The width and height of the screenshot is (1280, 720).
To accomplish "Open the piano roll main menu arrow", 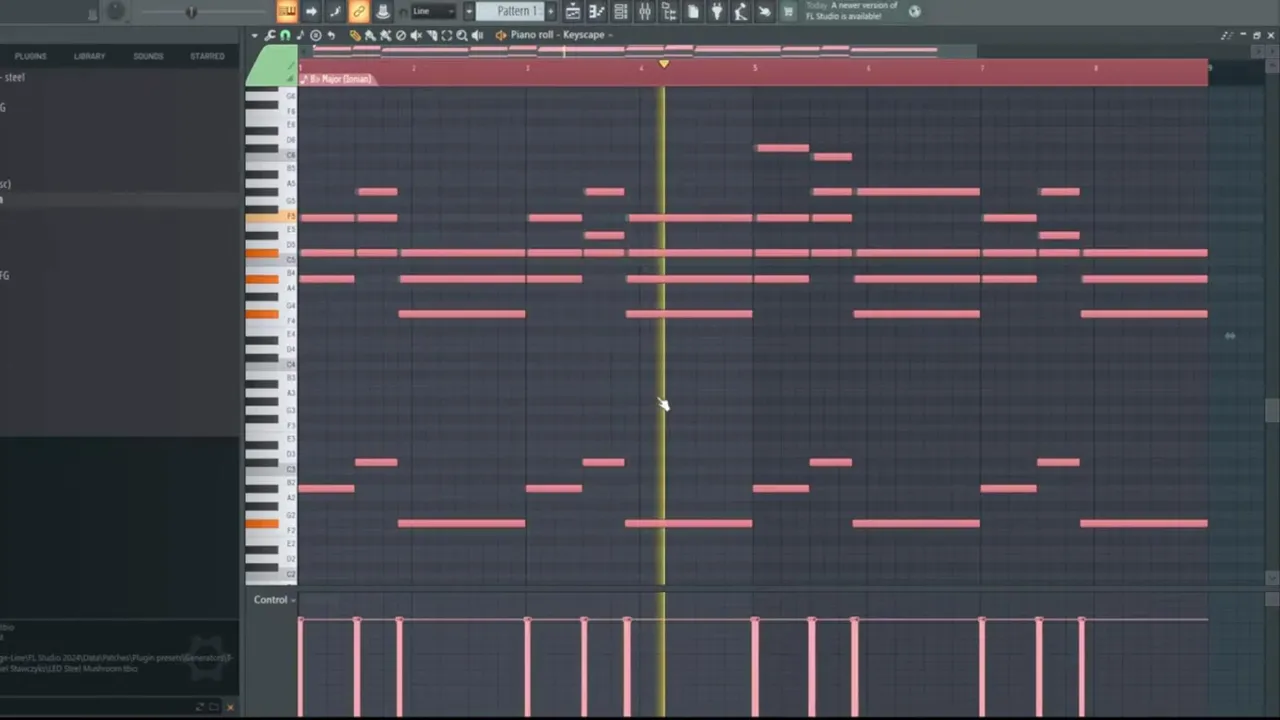I will coord(254,35).
